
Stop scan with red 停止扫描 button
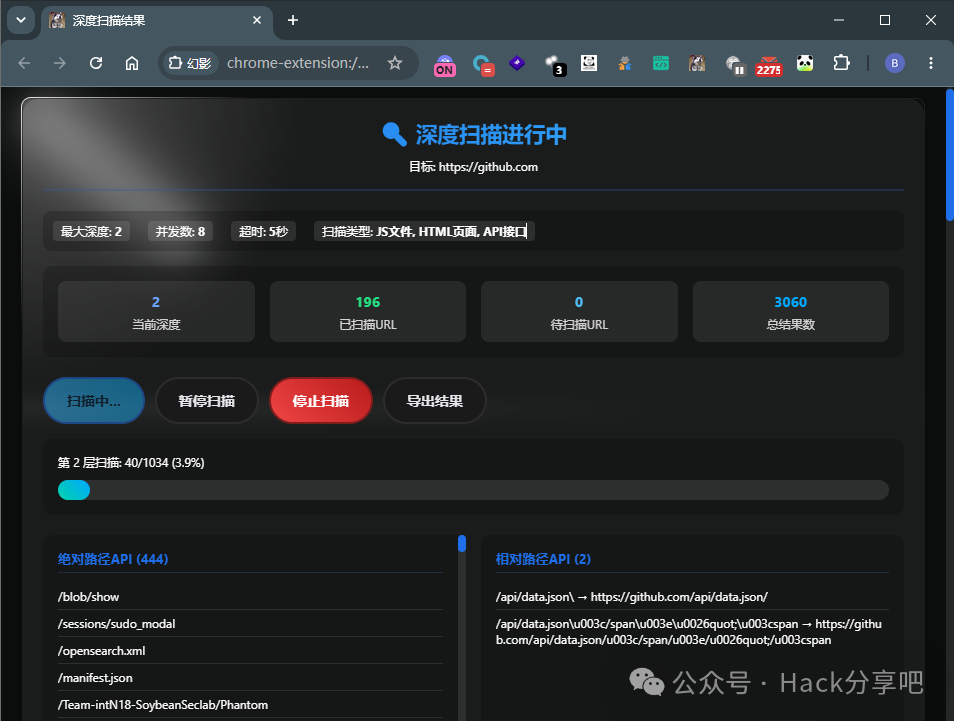321,400
